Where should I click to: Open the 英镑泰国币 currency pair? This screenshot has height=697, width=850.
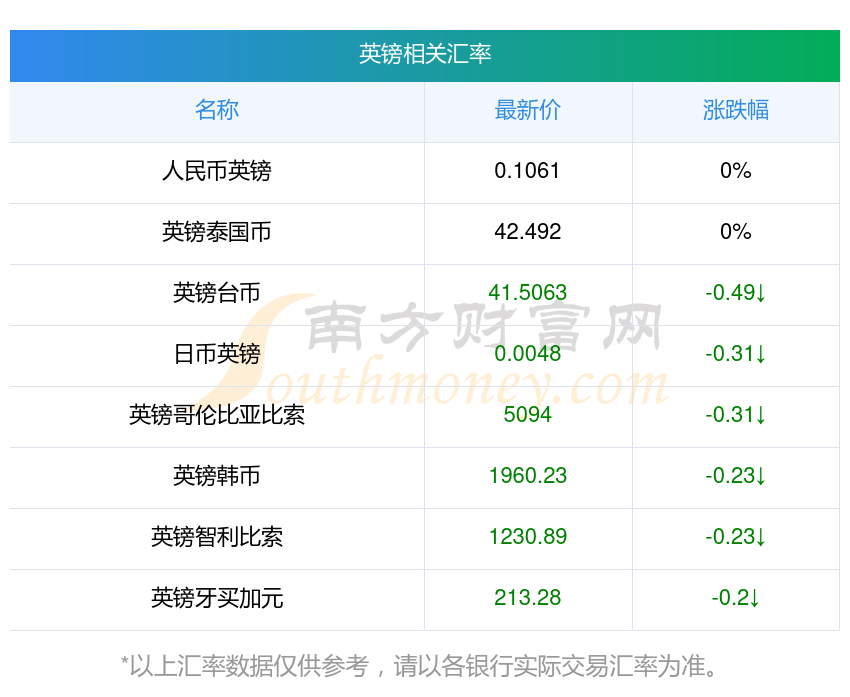(217, 232)
